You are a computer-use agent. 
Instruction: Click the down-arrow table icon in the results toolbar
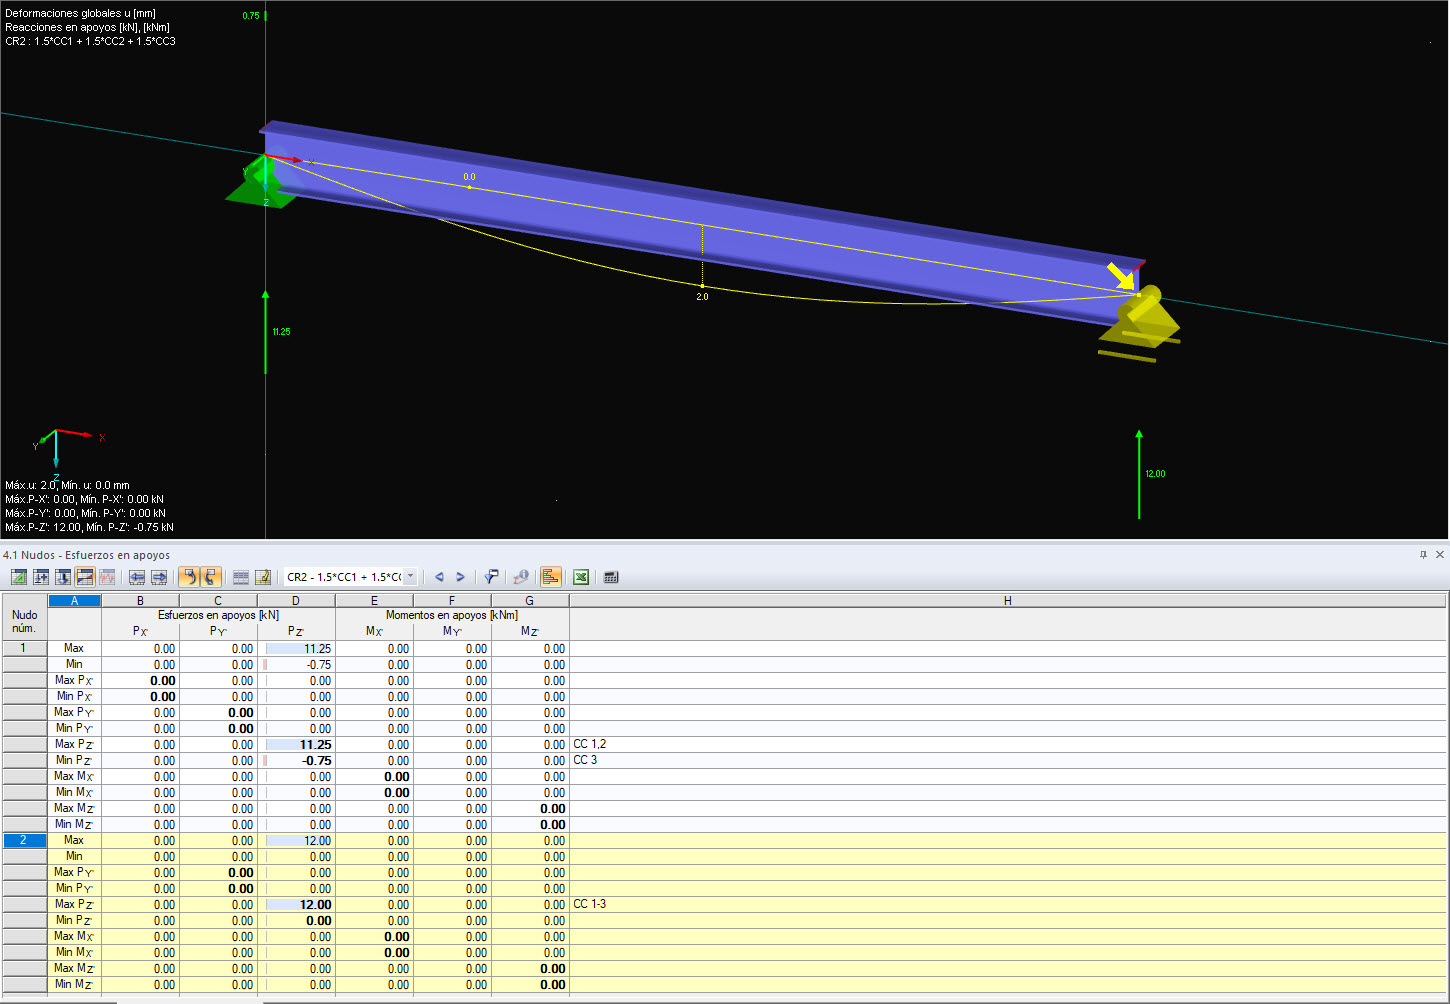click(63, 577)
